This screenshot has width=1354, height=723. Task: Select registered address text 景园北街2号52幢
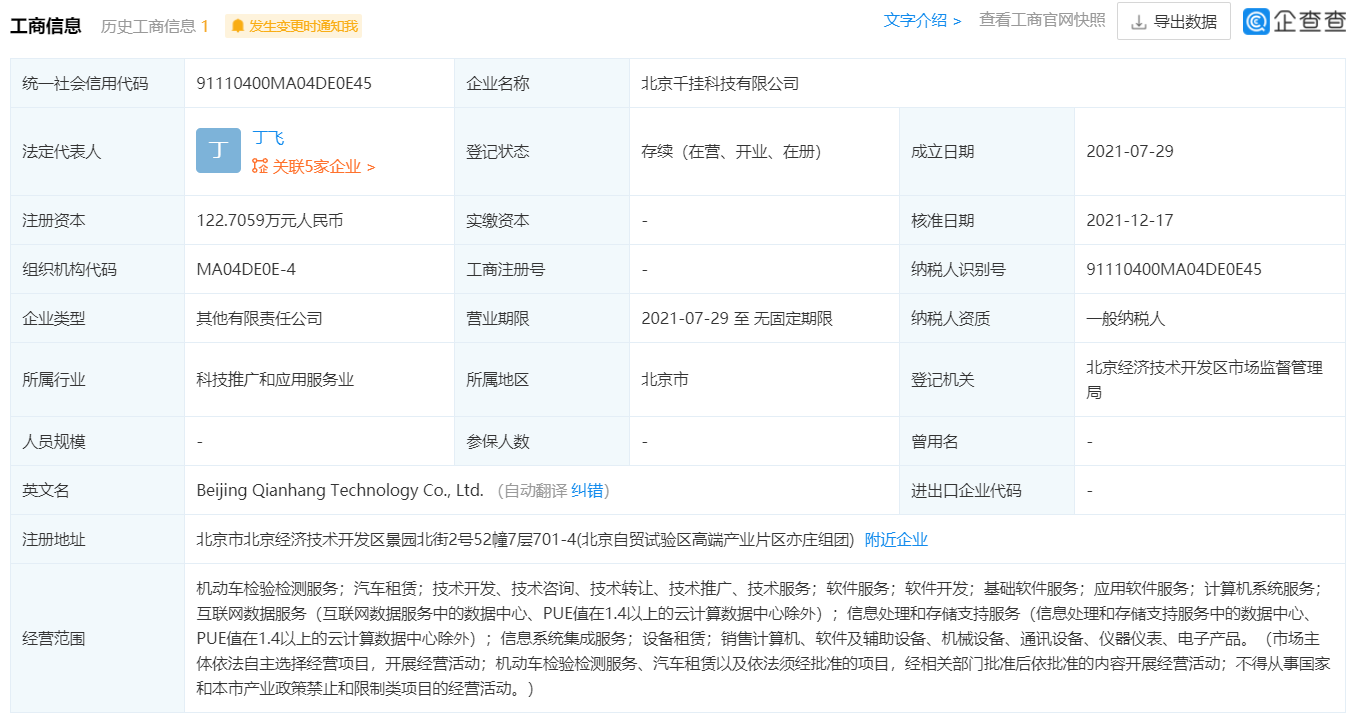point(484,540)
